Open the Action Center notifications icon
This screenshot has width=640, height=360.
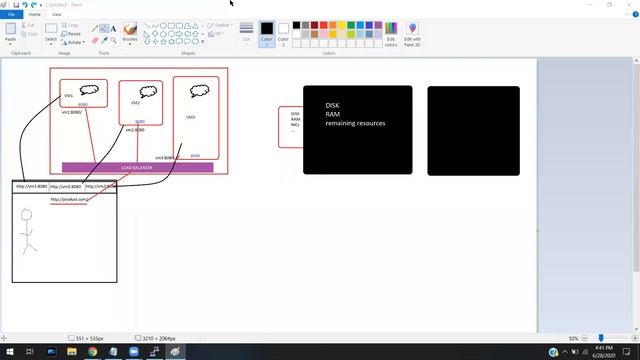point(627,351)
